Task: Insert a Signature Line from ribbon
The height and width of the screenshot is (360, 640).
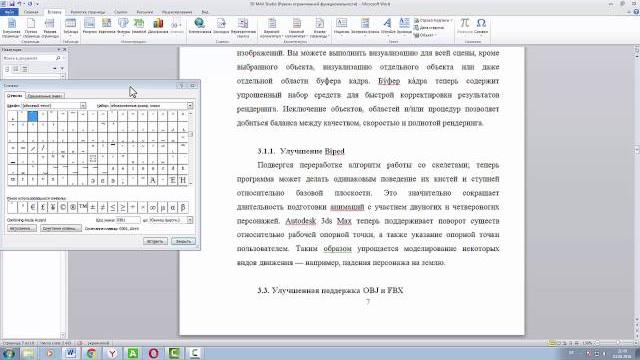Action: click(432, 20)
